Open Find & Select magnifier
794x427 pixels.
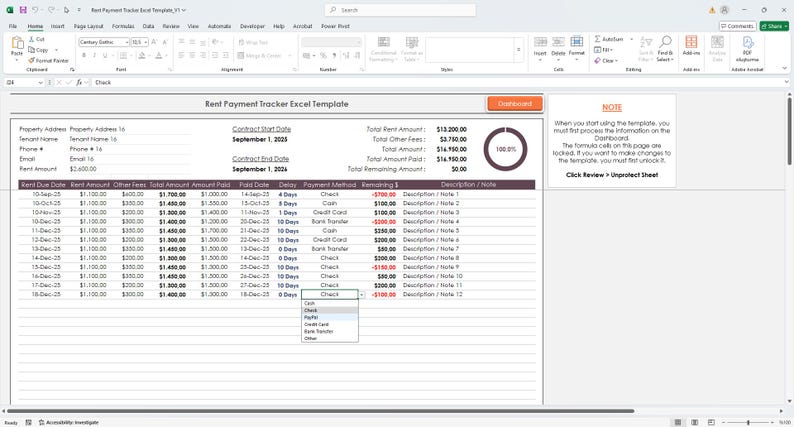[665, 42]
